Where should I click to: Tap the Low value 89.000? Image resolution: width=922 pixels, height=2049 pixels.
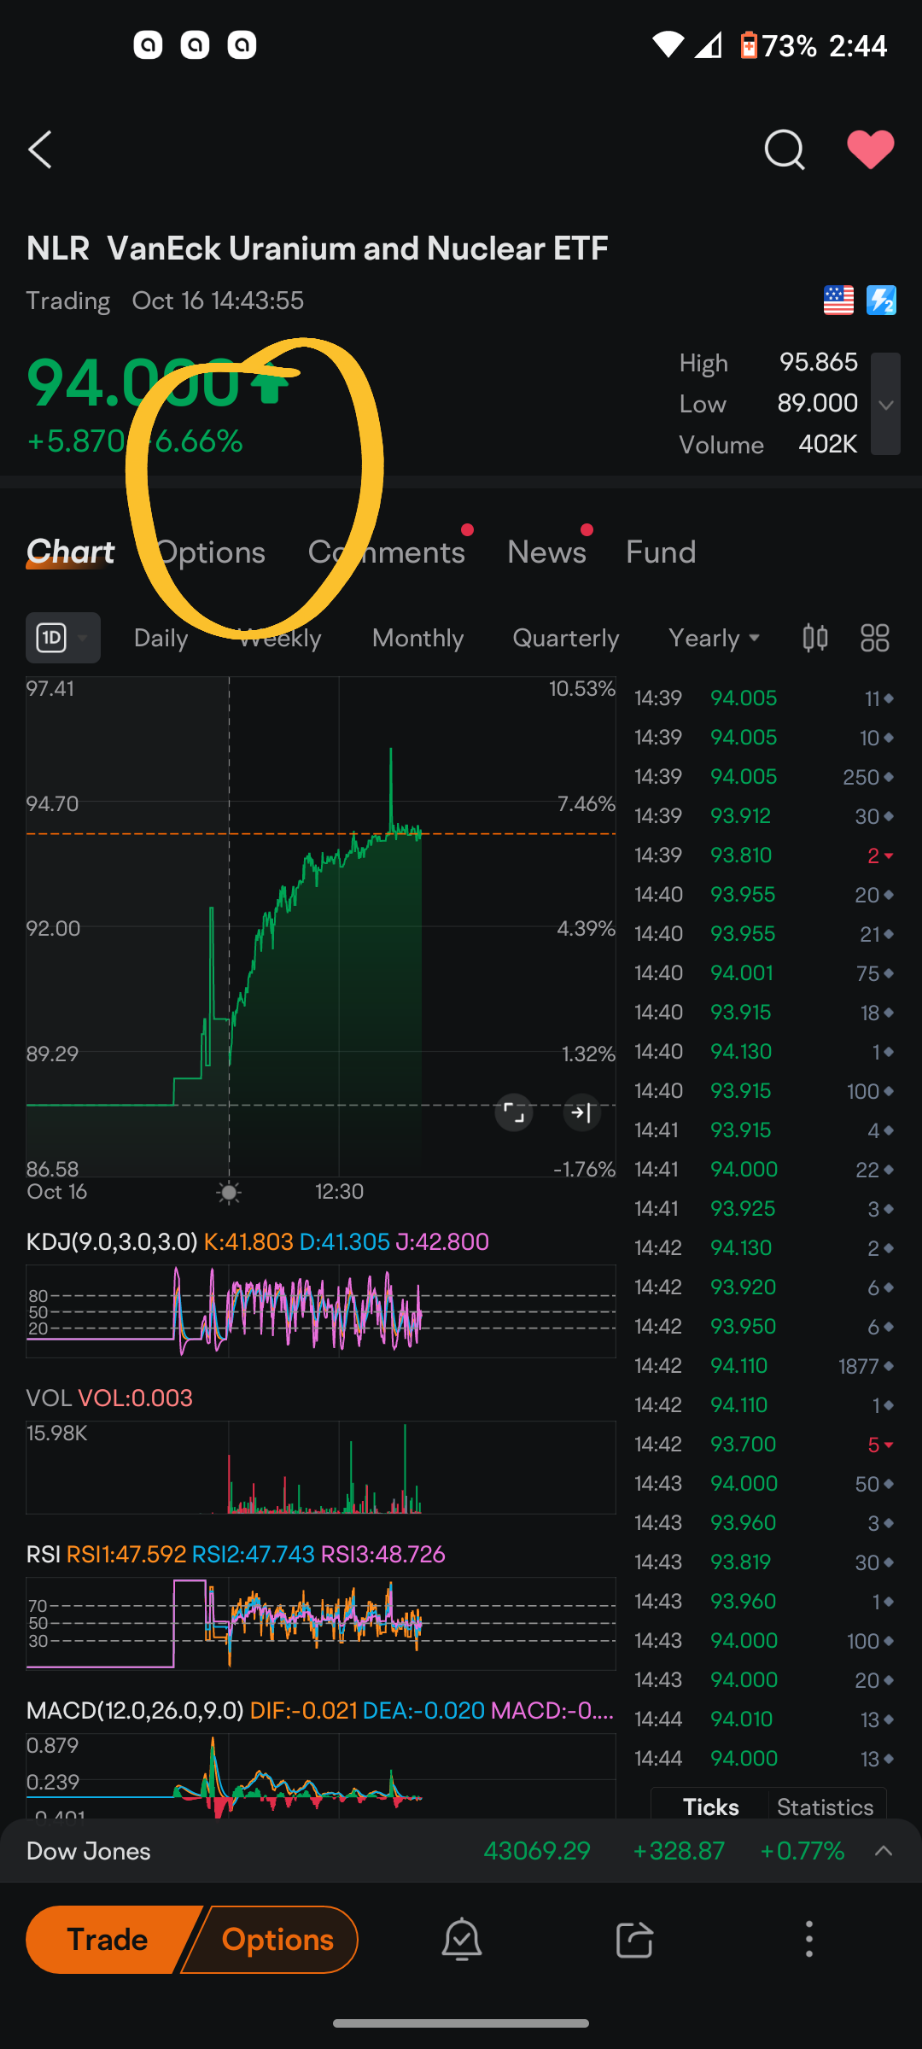(x=818, y=403)
